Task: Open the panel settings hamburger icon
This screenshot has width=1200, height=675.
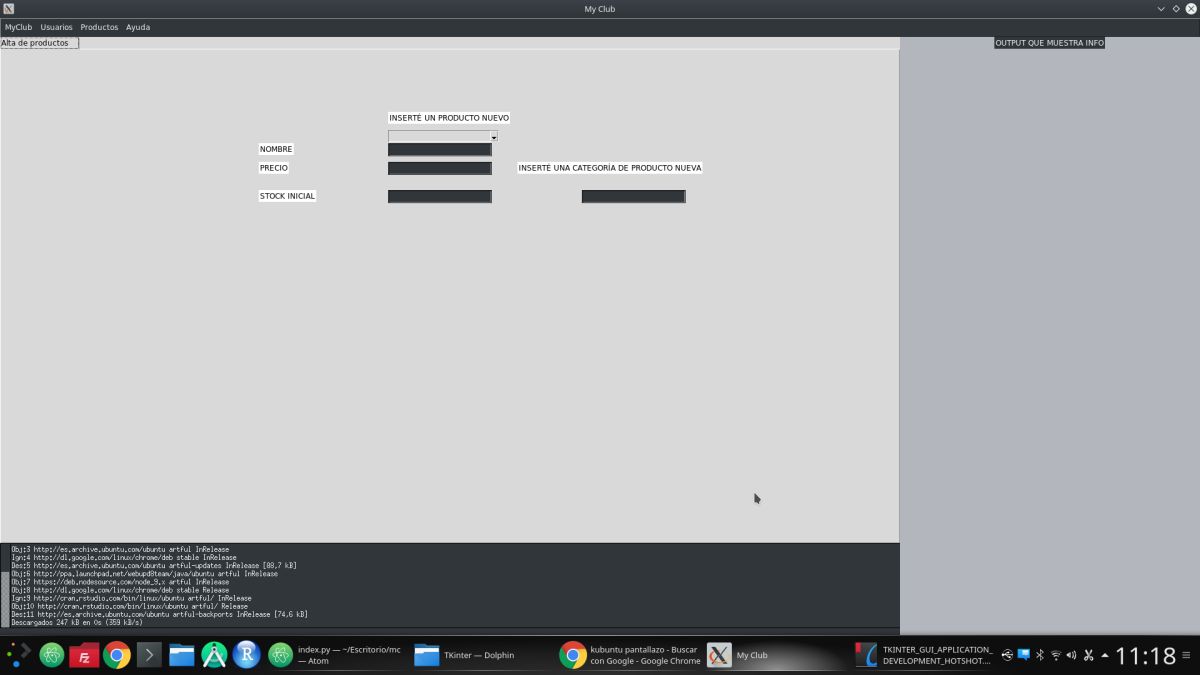Action: (1187, 656)
